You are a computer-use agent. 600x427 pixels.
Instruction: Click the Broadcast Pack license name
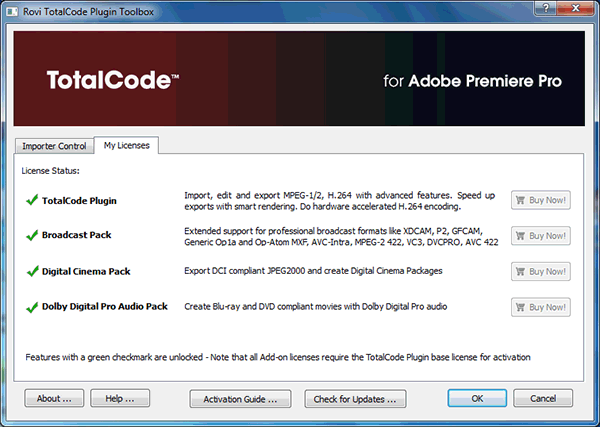77,235
